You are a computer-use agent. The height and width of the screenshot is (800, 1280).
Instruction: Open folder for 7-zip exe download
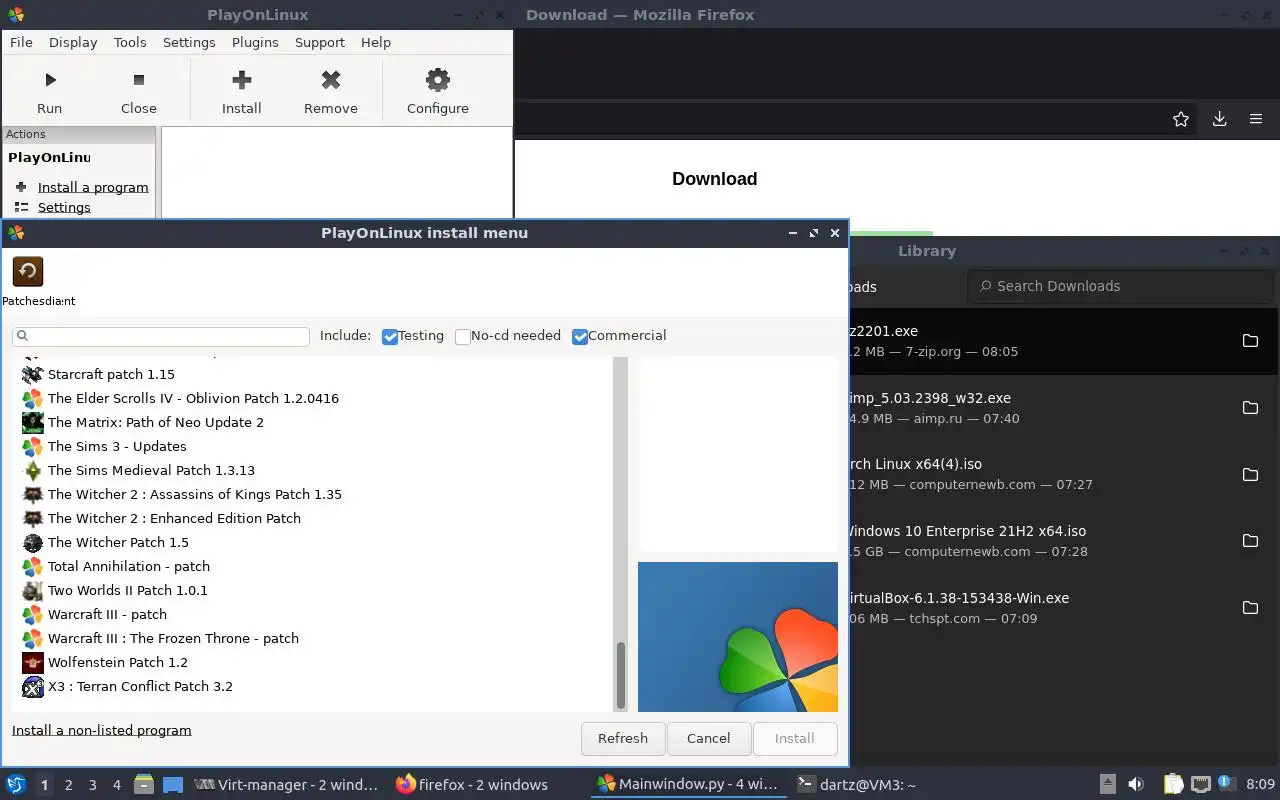(1250, 341)
